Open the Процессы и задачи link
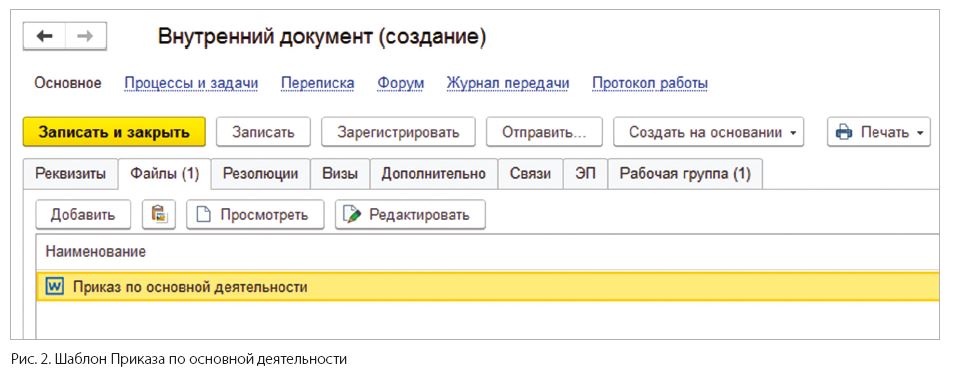This screenshot has height=378, width=958. pos(191,83)
